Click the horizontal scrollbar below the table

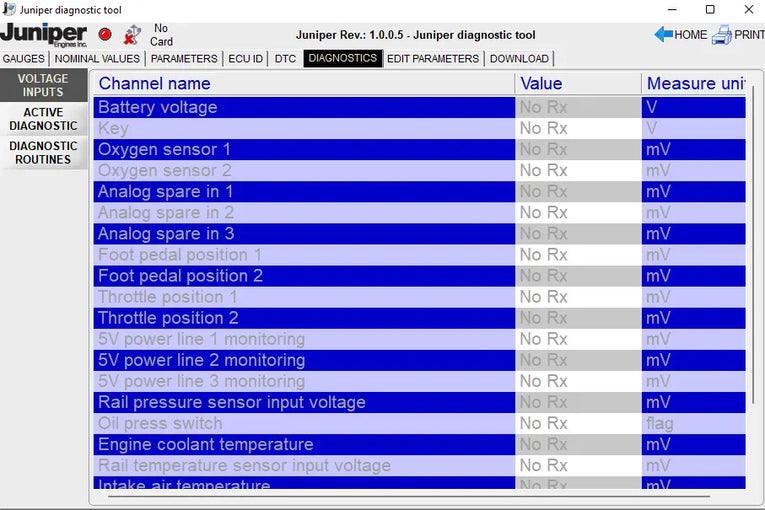(x=409, y=497)
